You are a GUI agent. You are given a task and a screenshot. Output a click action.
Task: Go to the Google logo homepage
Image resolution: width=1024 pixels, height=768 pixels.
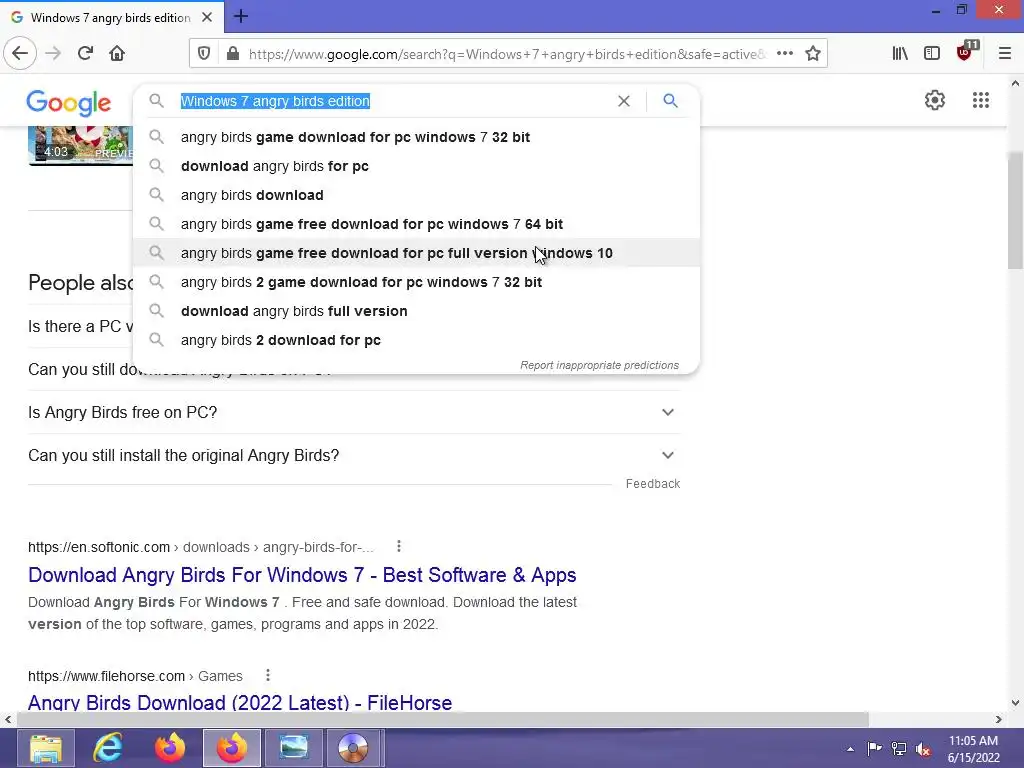click(x=69, y=103)
